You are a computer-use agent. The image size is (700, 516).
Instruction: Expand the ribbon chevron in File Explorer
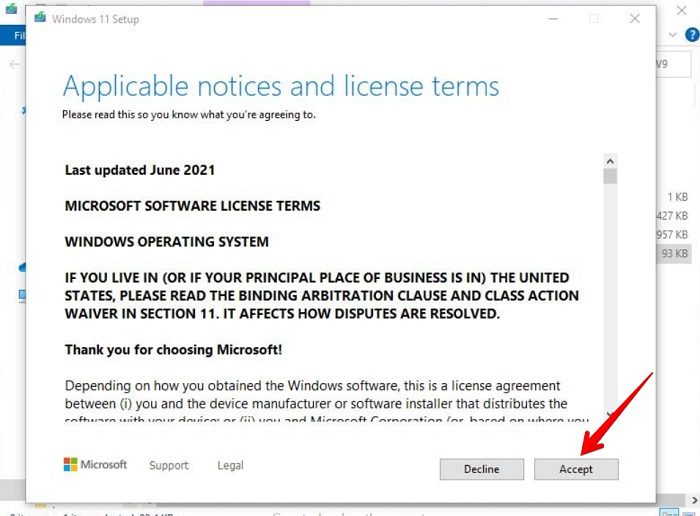(672, 35)
